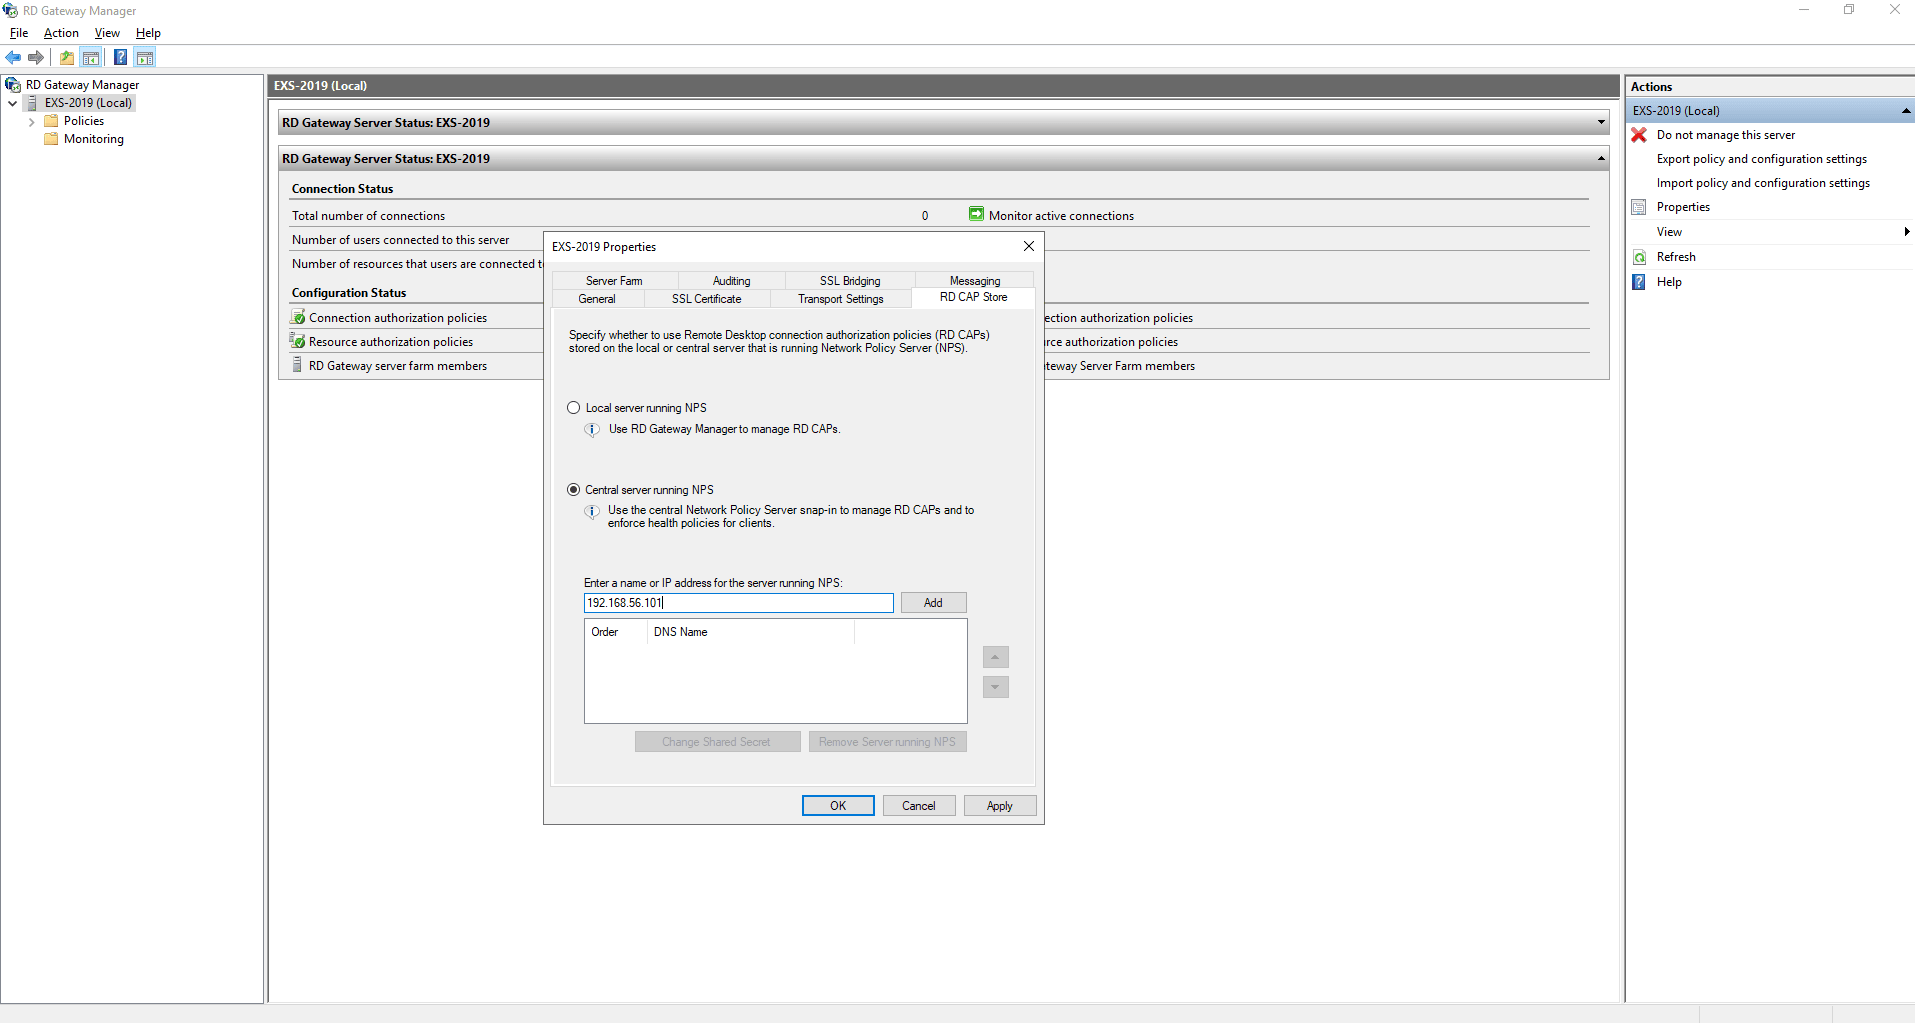The image size is (1915, 1023).
Task: Toggle the Show/Hide Action Pane toolbar icon
Action: [x=145, y=58]
